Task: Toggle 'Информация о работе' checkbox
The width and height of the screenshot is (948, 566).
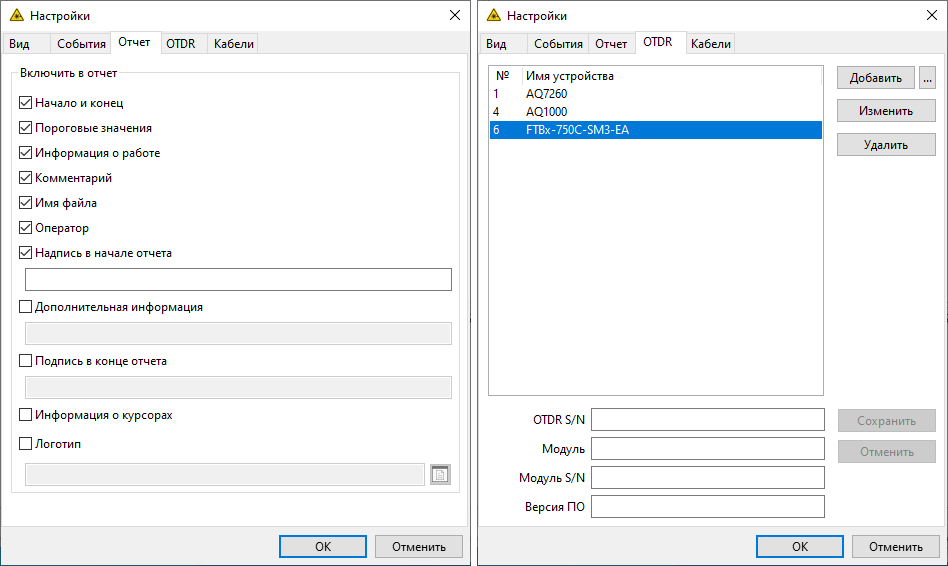Action: (x=25, y=152)
